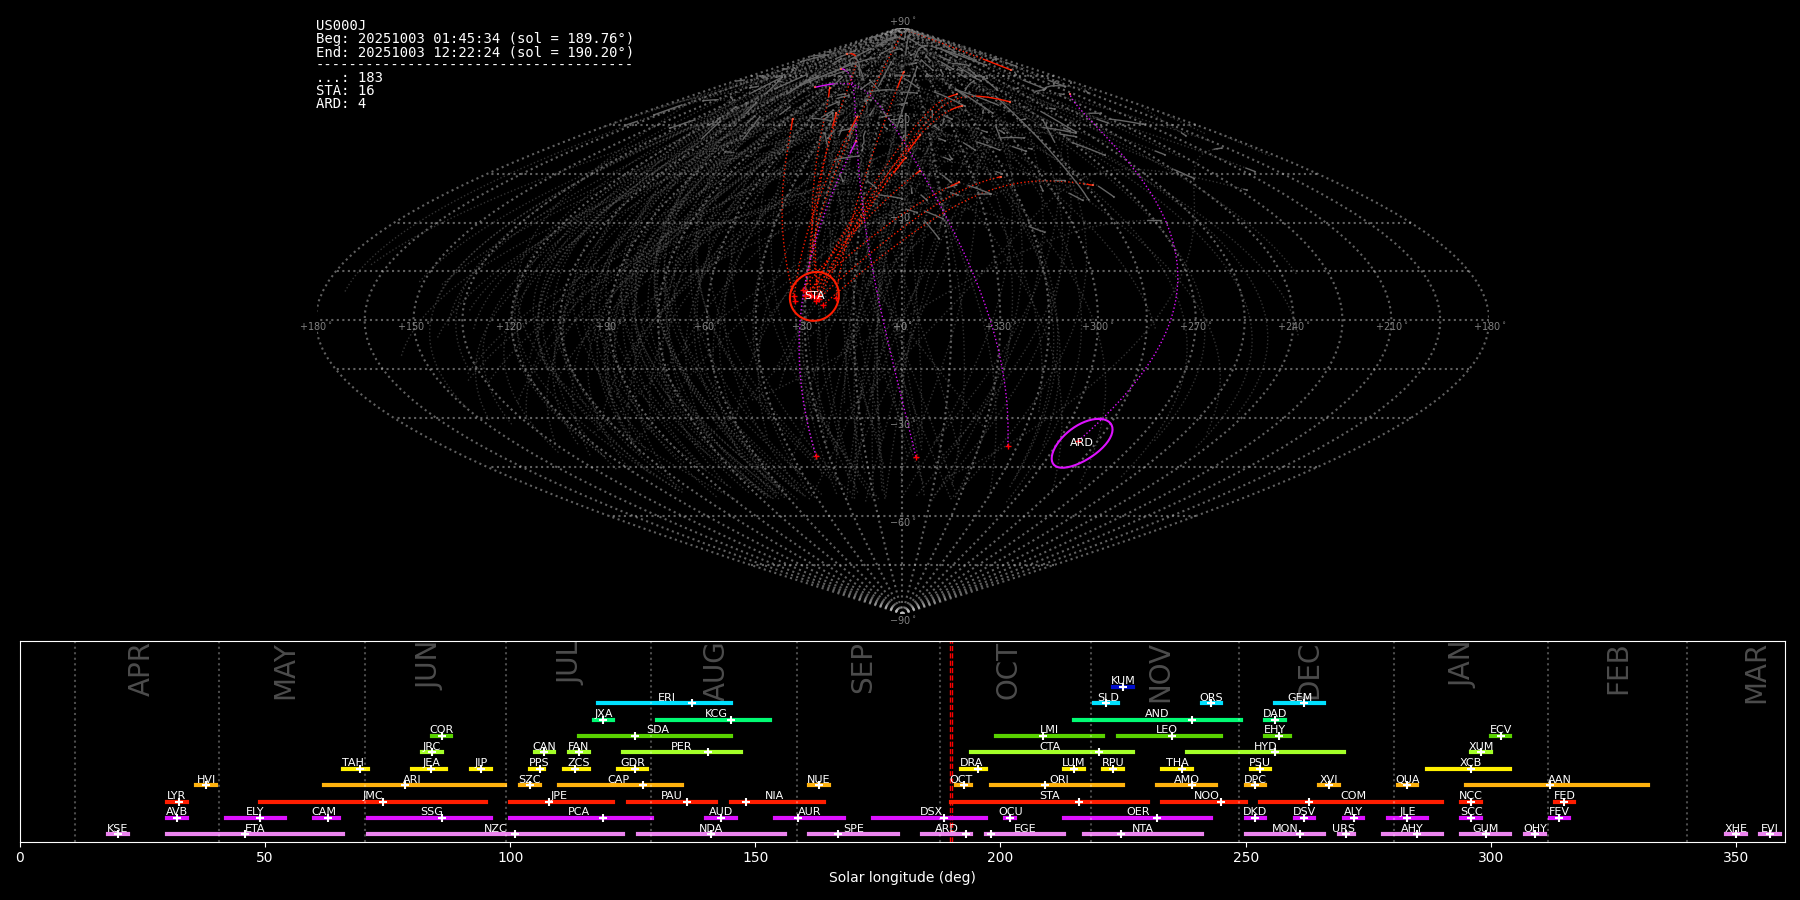The height and width of the screenshot is (900, 1800).
Task: Click the AUR shower label
Action: [809, 812]
